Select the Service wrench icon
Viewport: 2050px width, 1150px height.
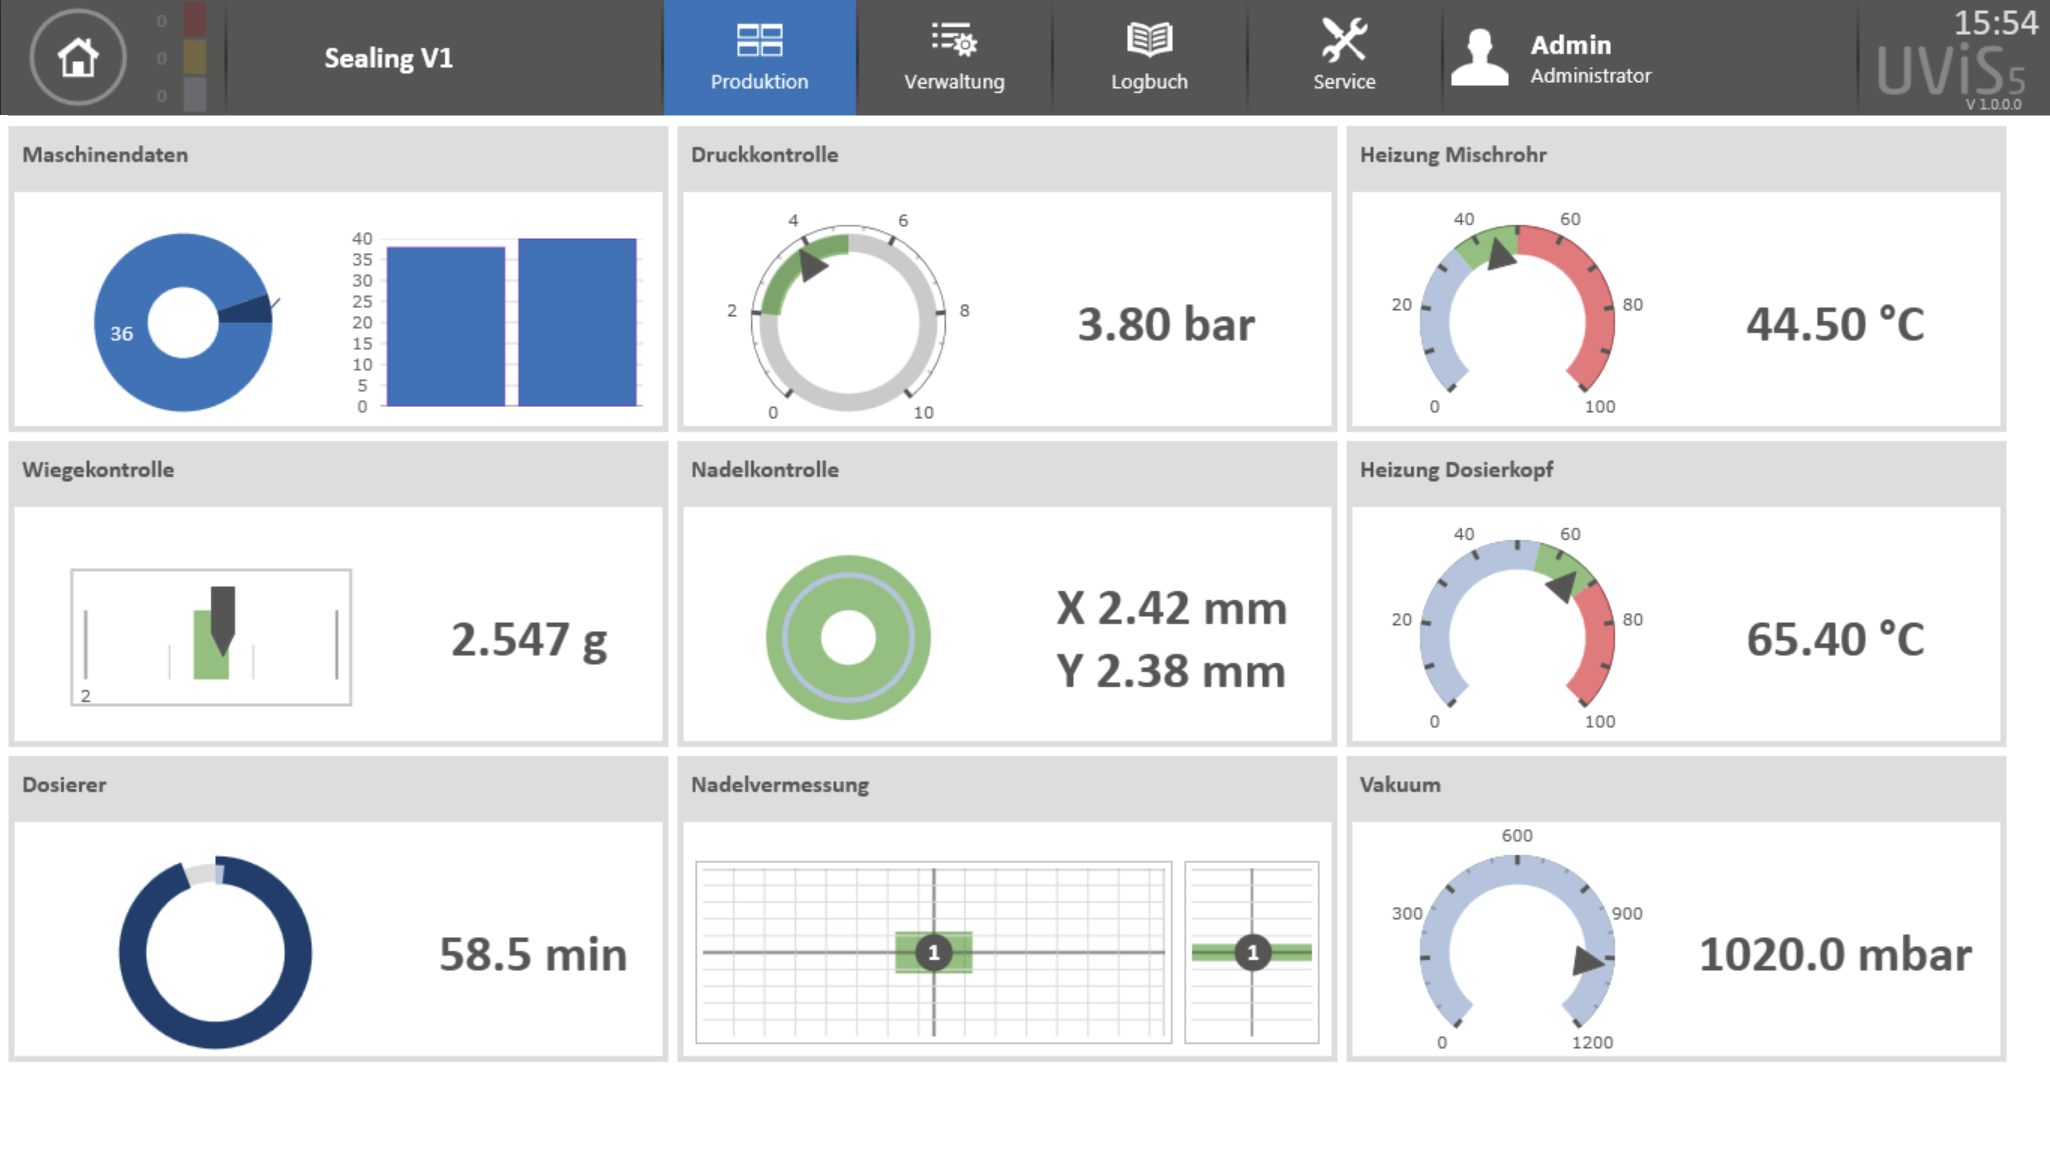coord(1344,38)
